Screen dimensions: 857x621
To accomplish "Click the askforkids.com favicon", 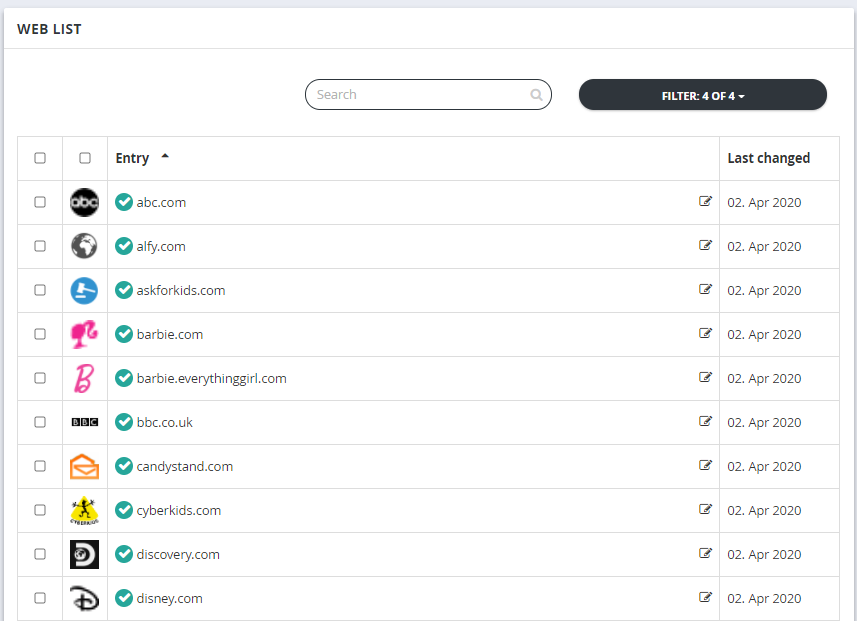I will 84,290.
